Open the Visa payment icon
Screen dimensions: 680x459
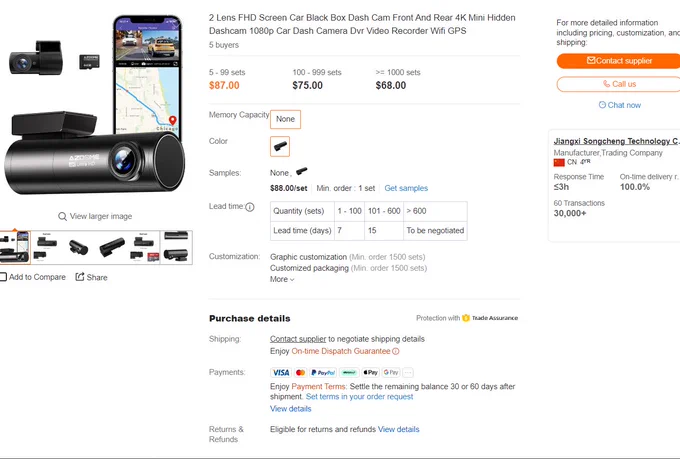(281, 372)
